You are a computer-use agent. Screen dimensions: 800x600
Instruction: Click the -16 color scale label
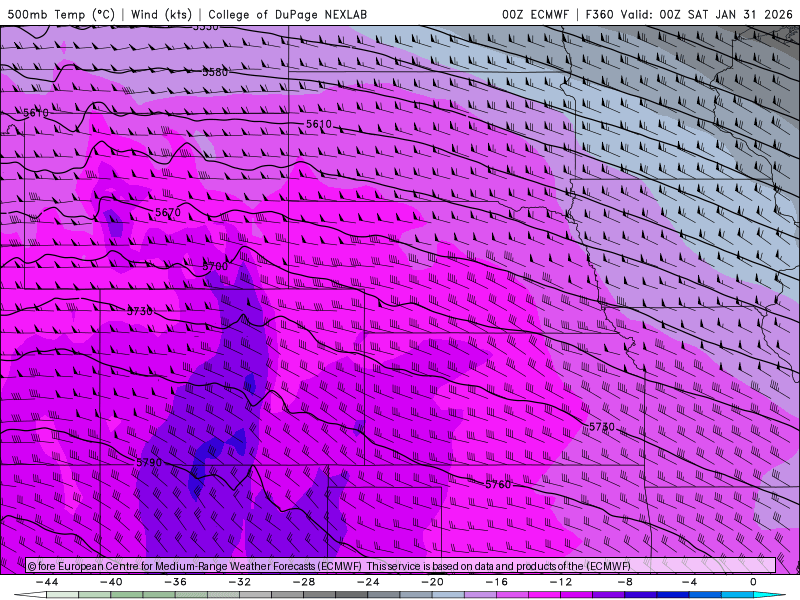(497, 582)
